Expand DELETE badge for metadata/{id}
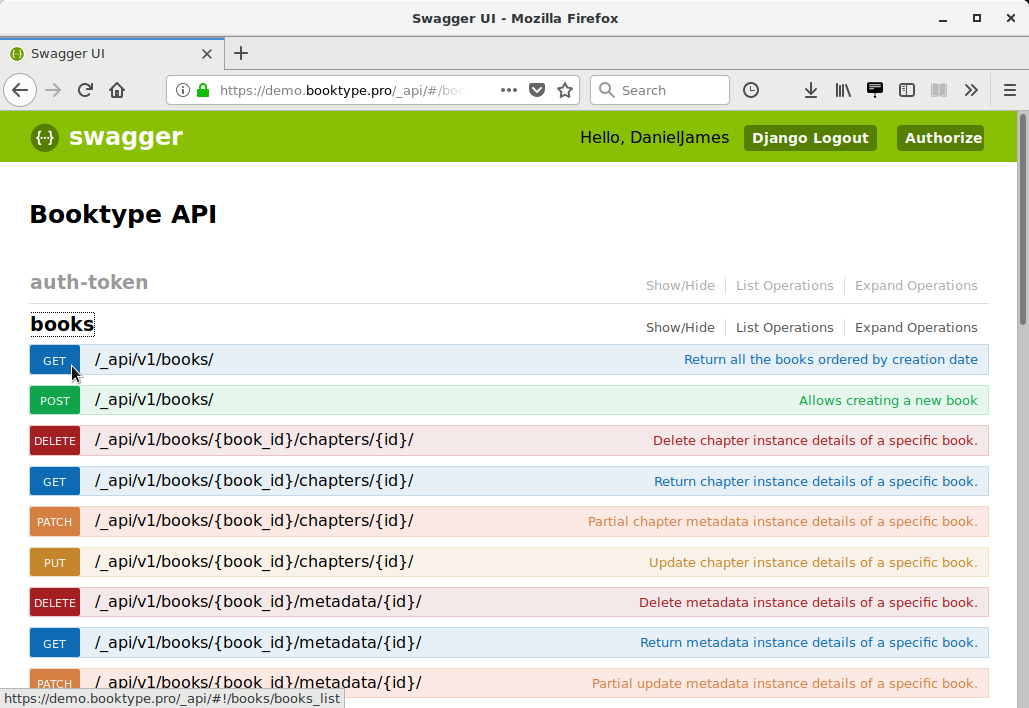 point(54,602)
